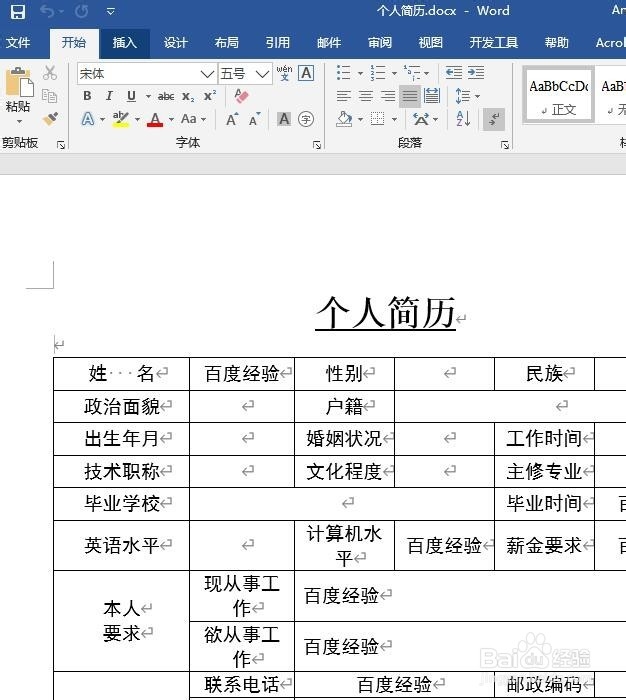Open the 五号 font size dropdown
Image resolution: width=626 pixels, height=700 pixels.
pos(263,74)
